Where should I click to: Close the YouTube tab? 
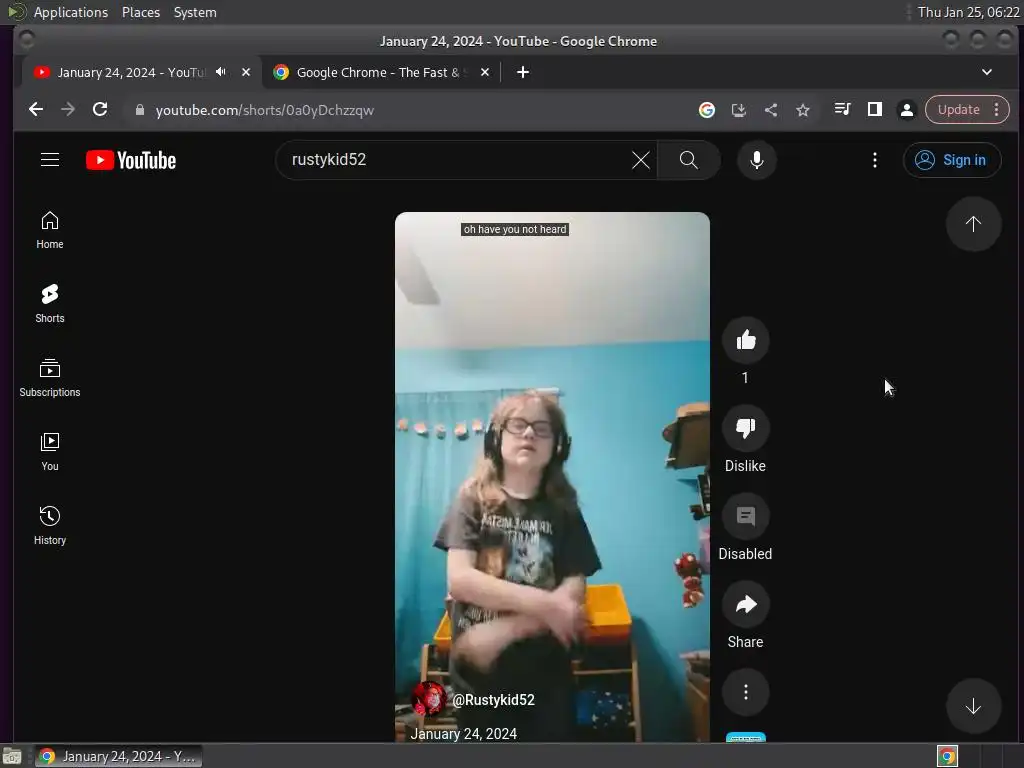(x=246, y=72)
